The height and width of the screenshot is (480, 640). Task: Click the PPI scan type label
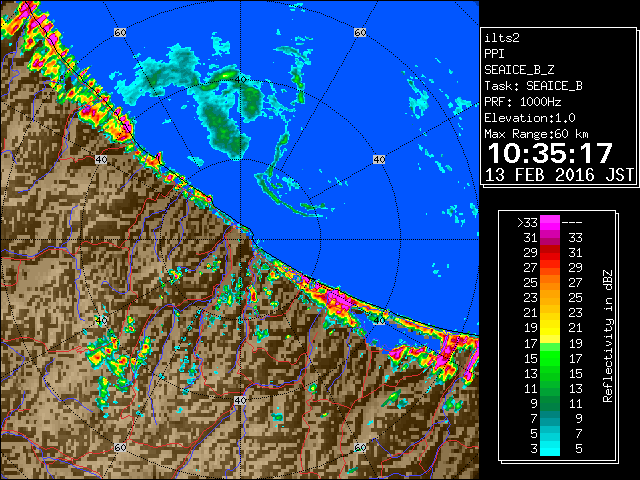click(494, 54)
